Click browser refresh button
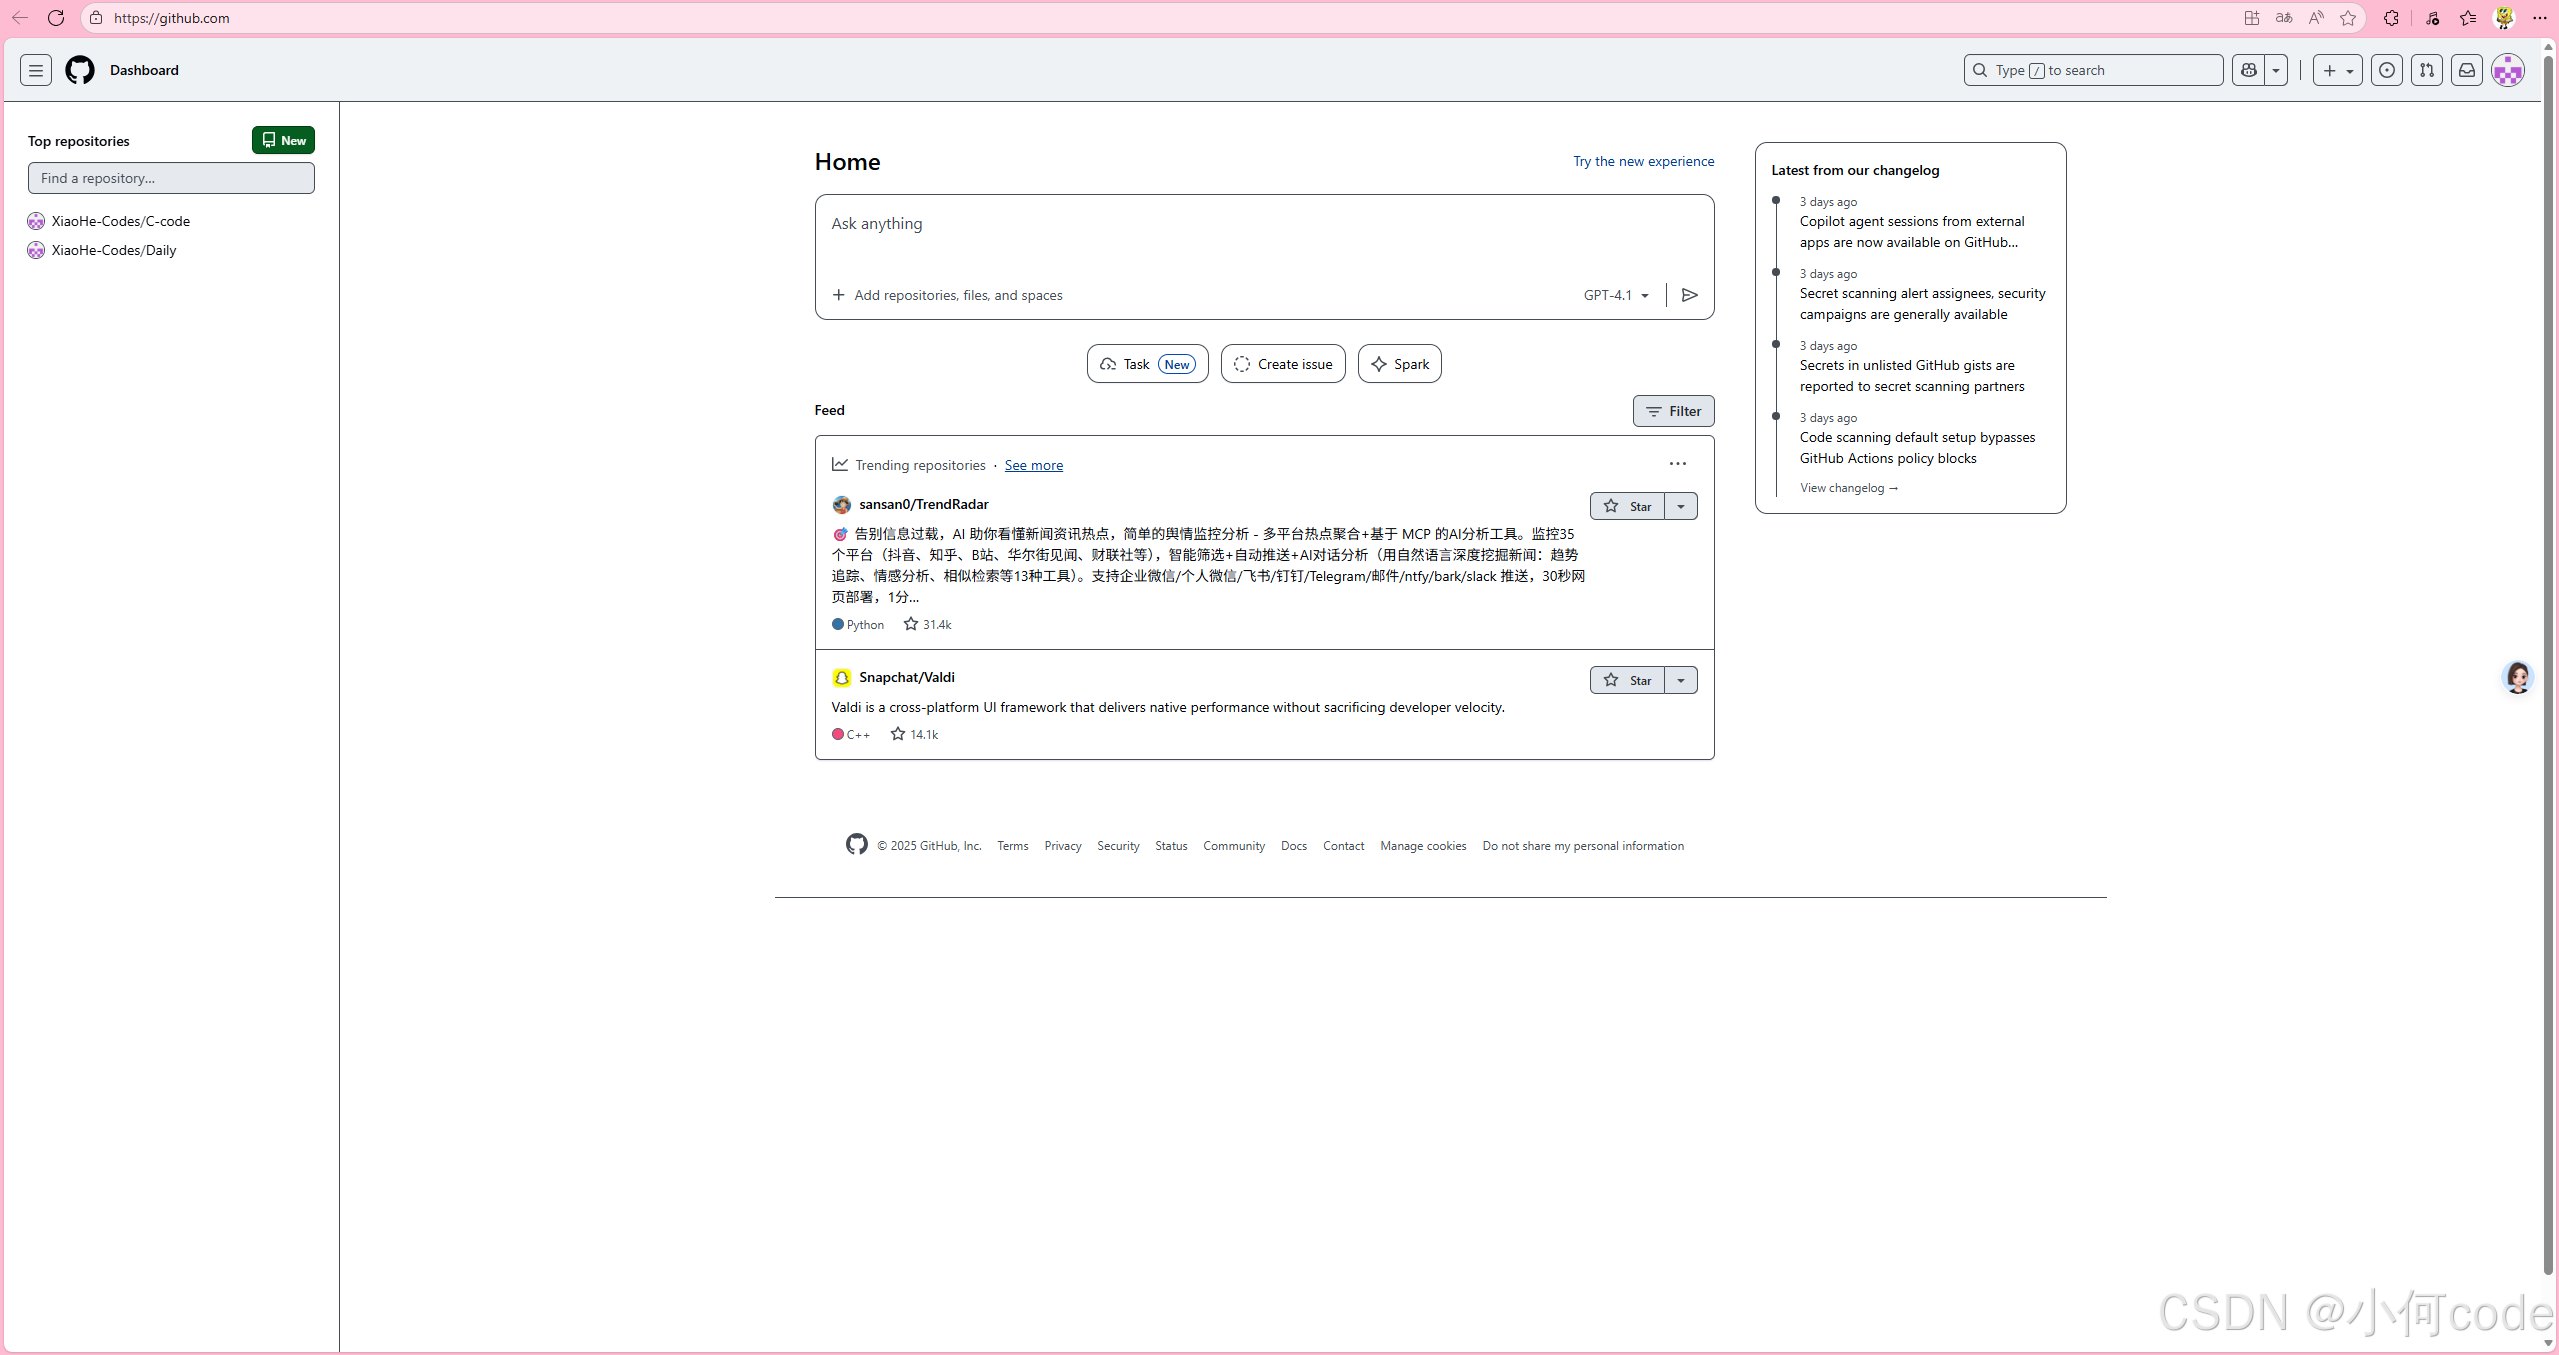Screen dimensions: 2559x1355 point(56,18)
